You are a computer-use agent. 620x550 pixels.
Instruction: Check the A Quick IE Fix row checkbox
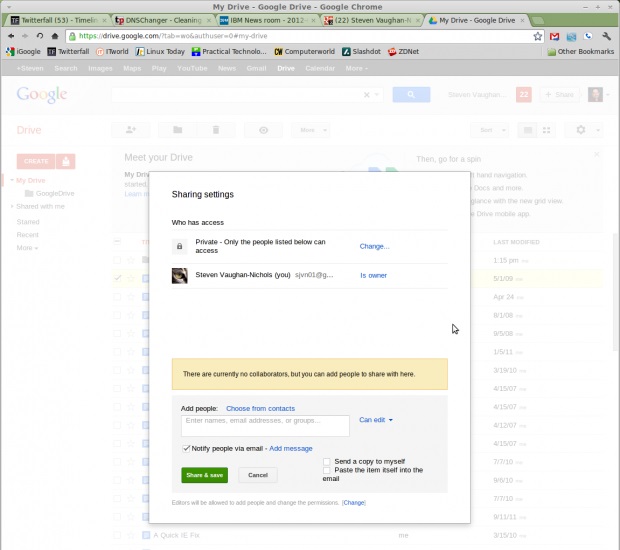tap(117, 535)
